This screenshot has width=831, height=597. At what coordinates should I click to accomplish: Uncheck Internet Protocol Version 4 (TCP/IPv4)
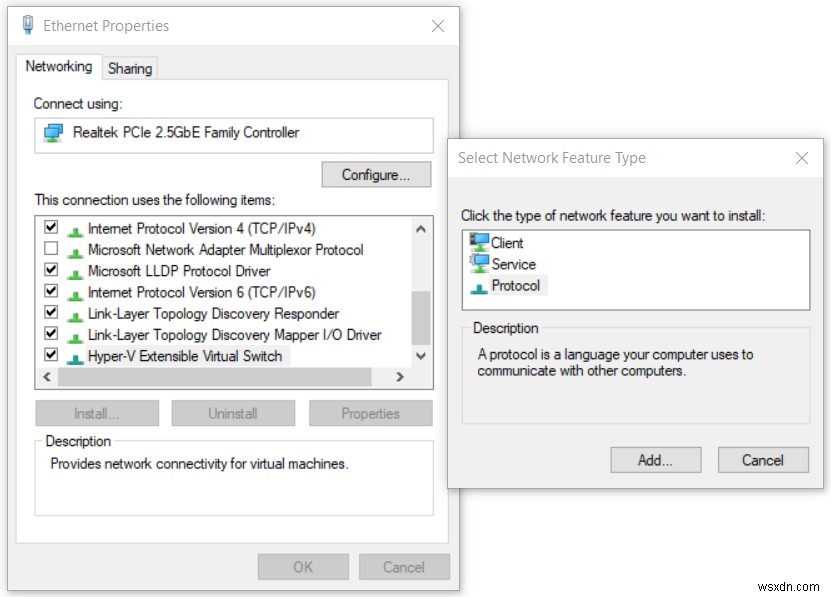click(x=51, y=227)
